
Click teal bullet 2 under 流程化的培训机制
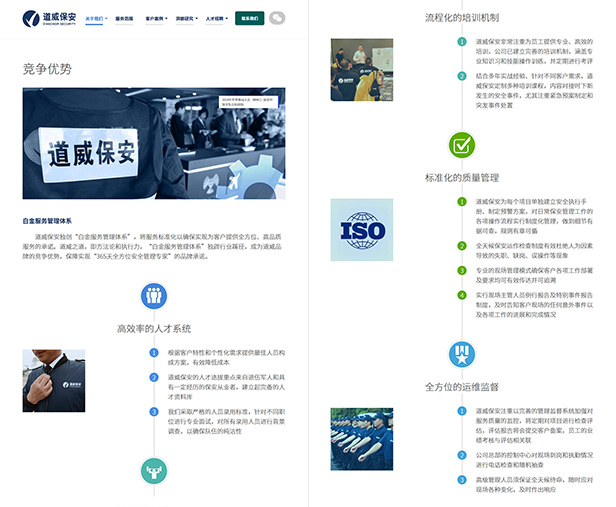pos(462,76)
